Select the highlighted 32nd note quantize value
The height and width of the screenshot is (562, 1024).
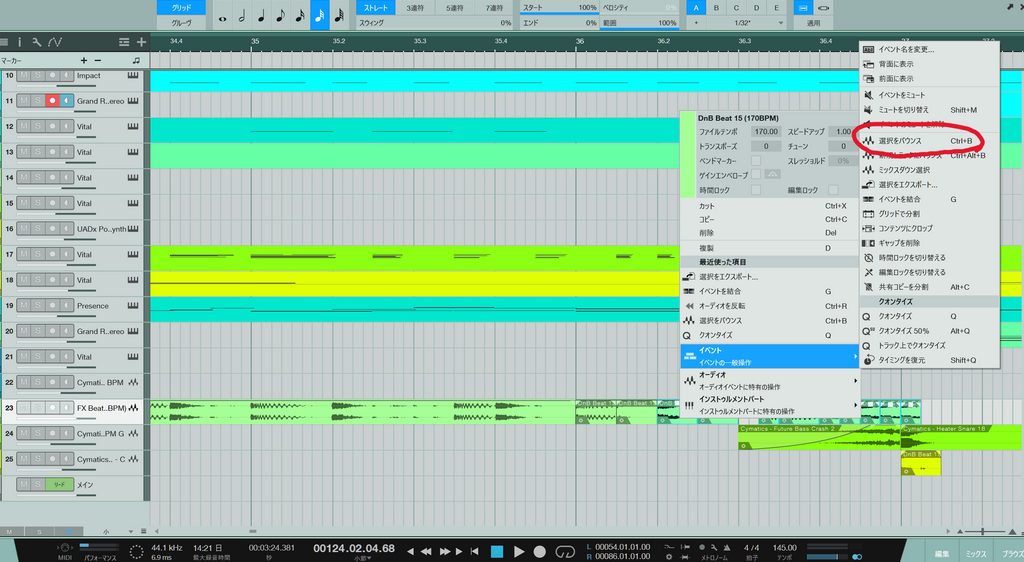[x=319, y=15]
